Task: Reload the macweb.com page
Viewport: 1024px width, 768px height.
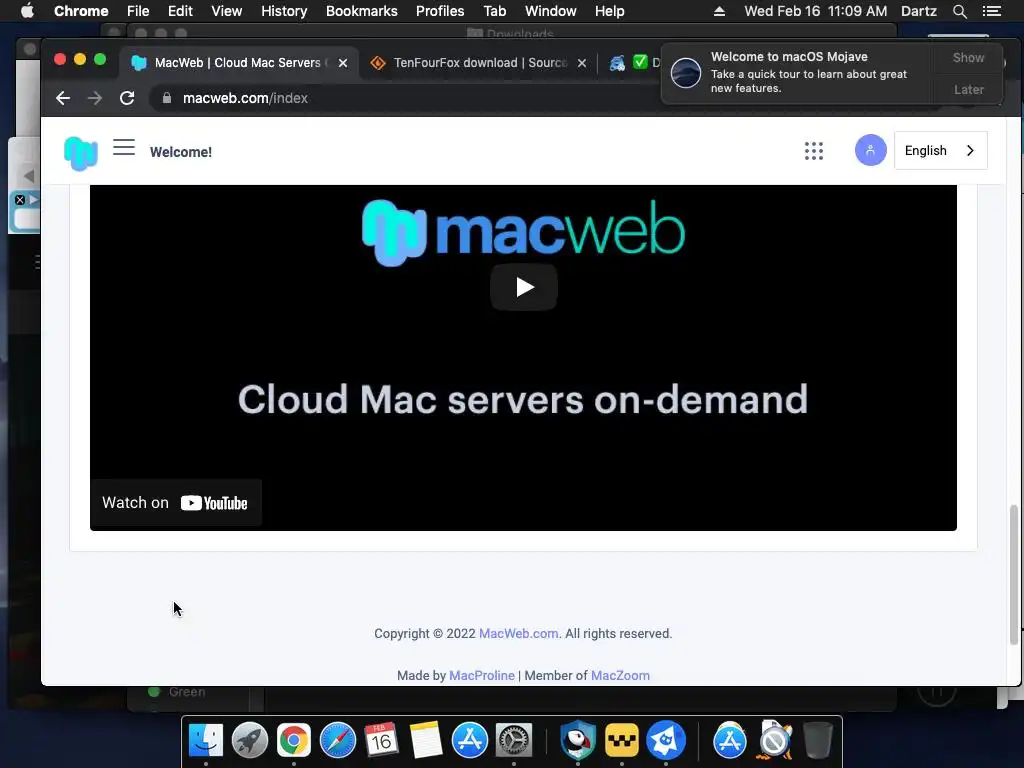Action: pyautogui.click(x=127, y=98)
